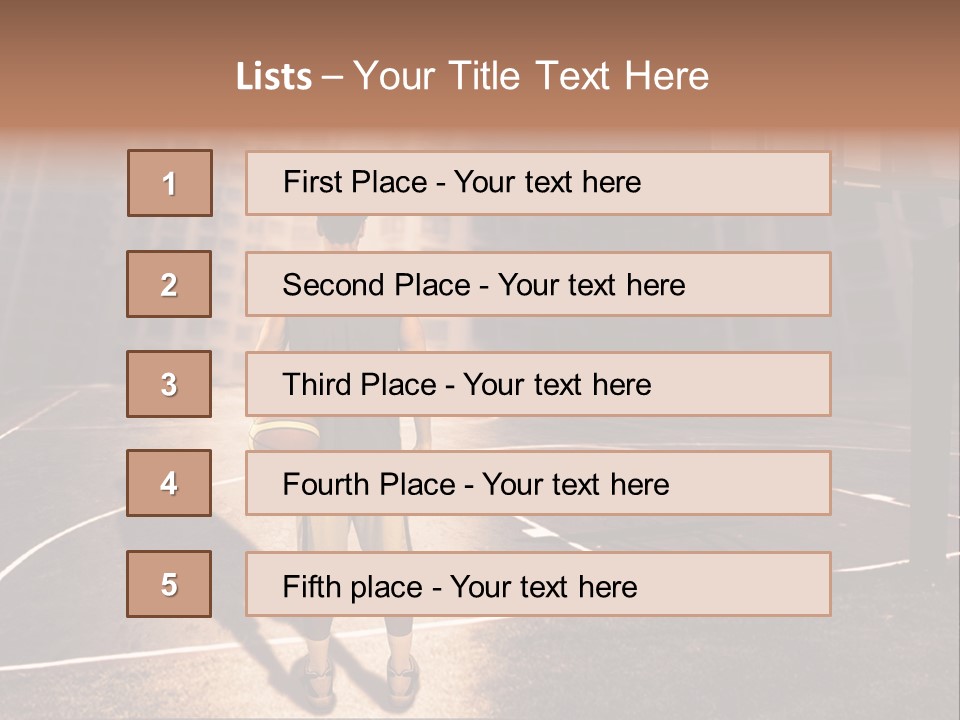The width and height of the screenshot is (960, 720).
Task: Click the player's sneakers in the background
Action: point(361,680)
